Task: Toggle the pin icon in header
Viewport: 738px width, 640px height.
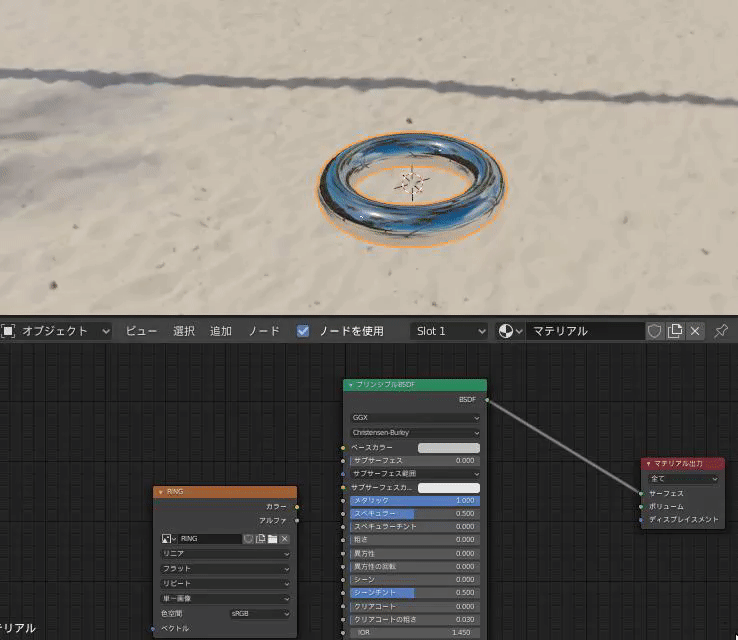Action: point(721,331)
